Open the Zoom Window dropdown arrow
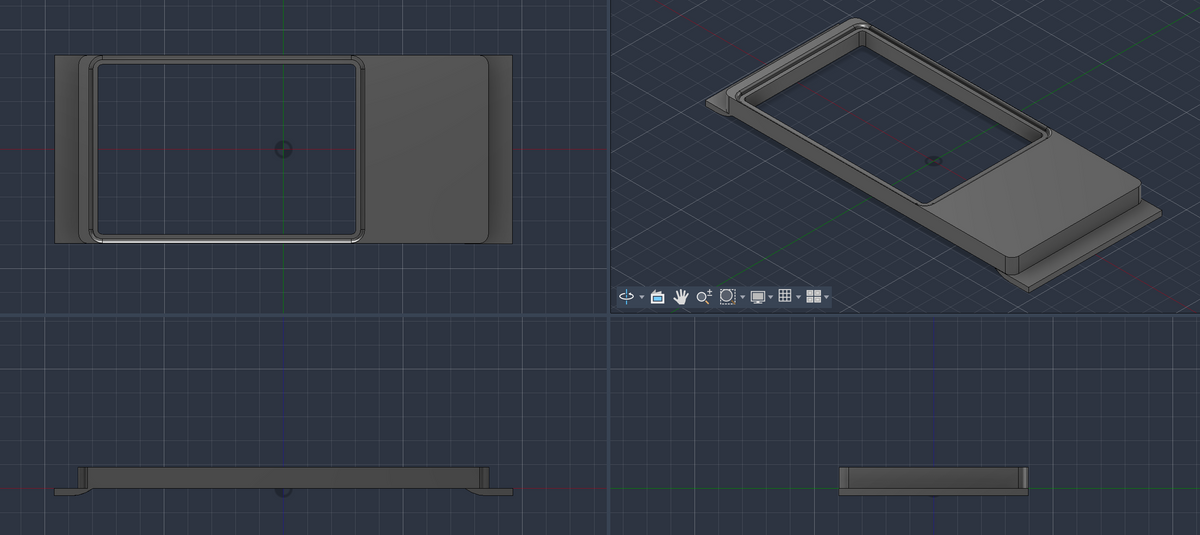This screenshot has width=1200, height=535. coord(742,298)
